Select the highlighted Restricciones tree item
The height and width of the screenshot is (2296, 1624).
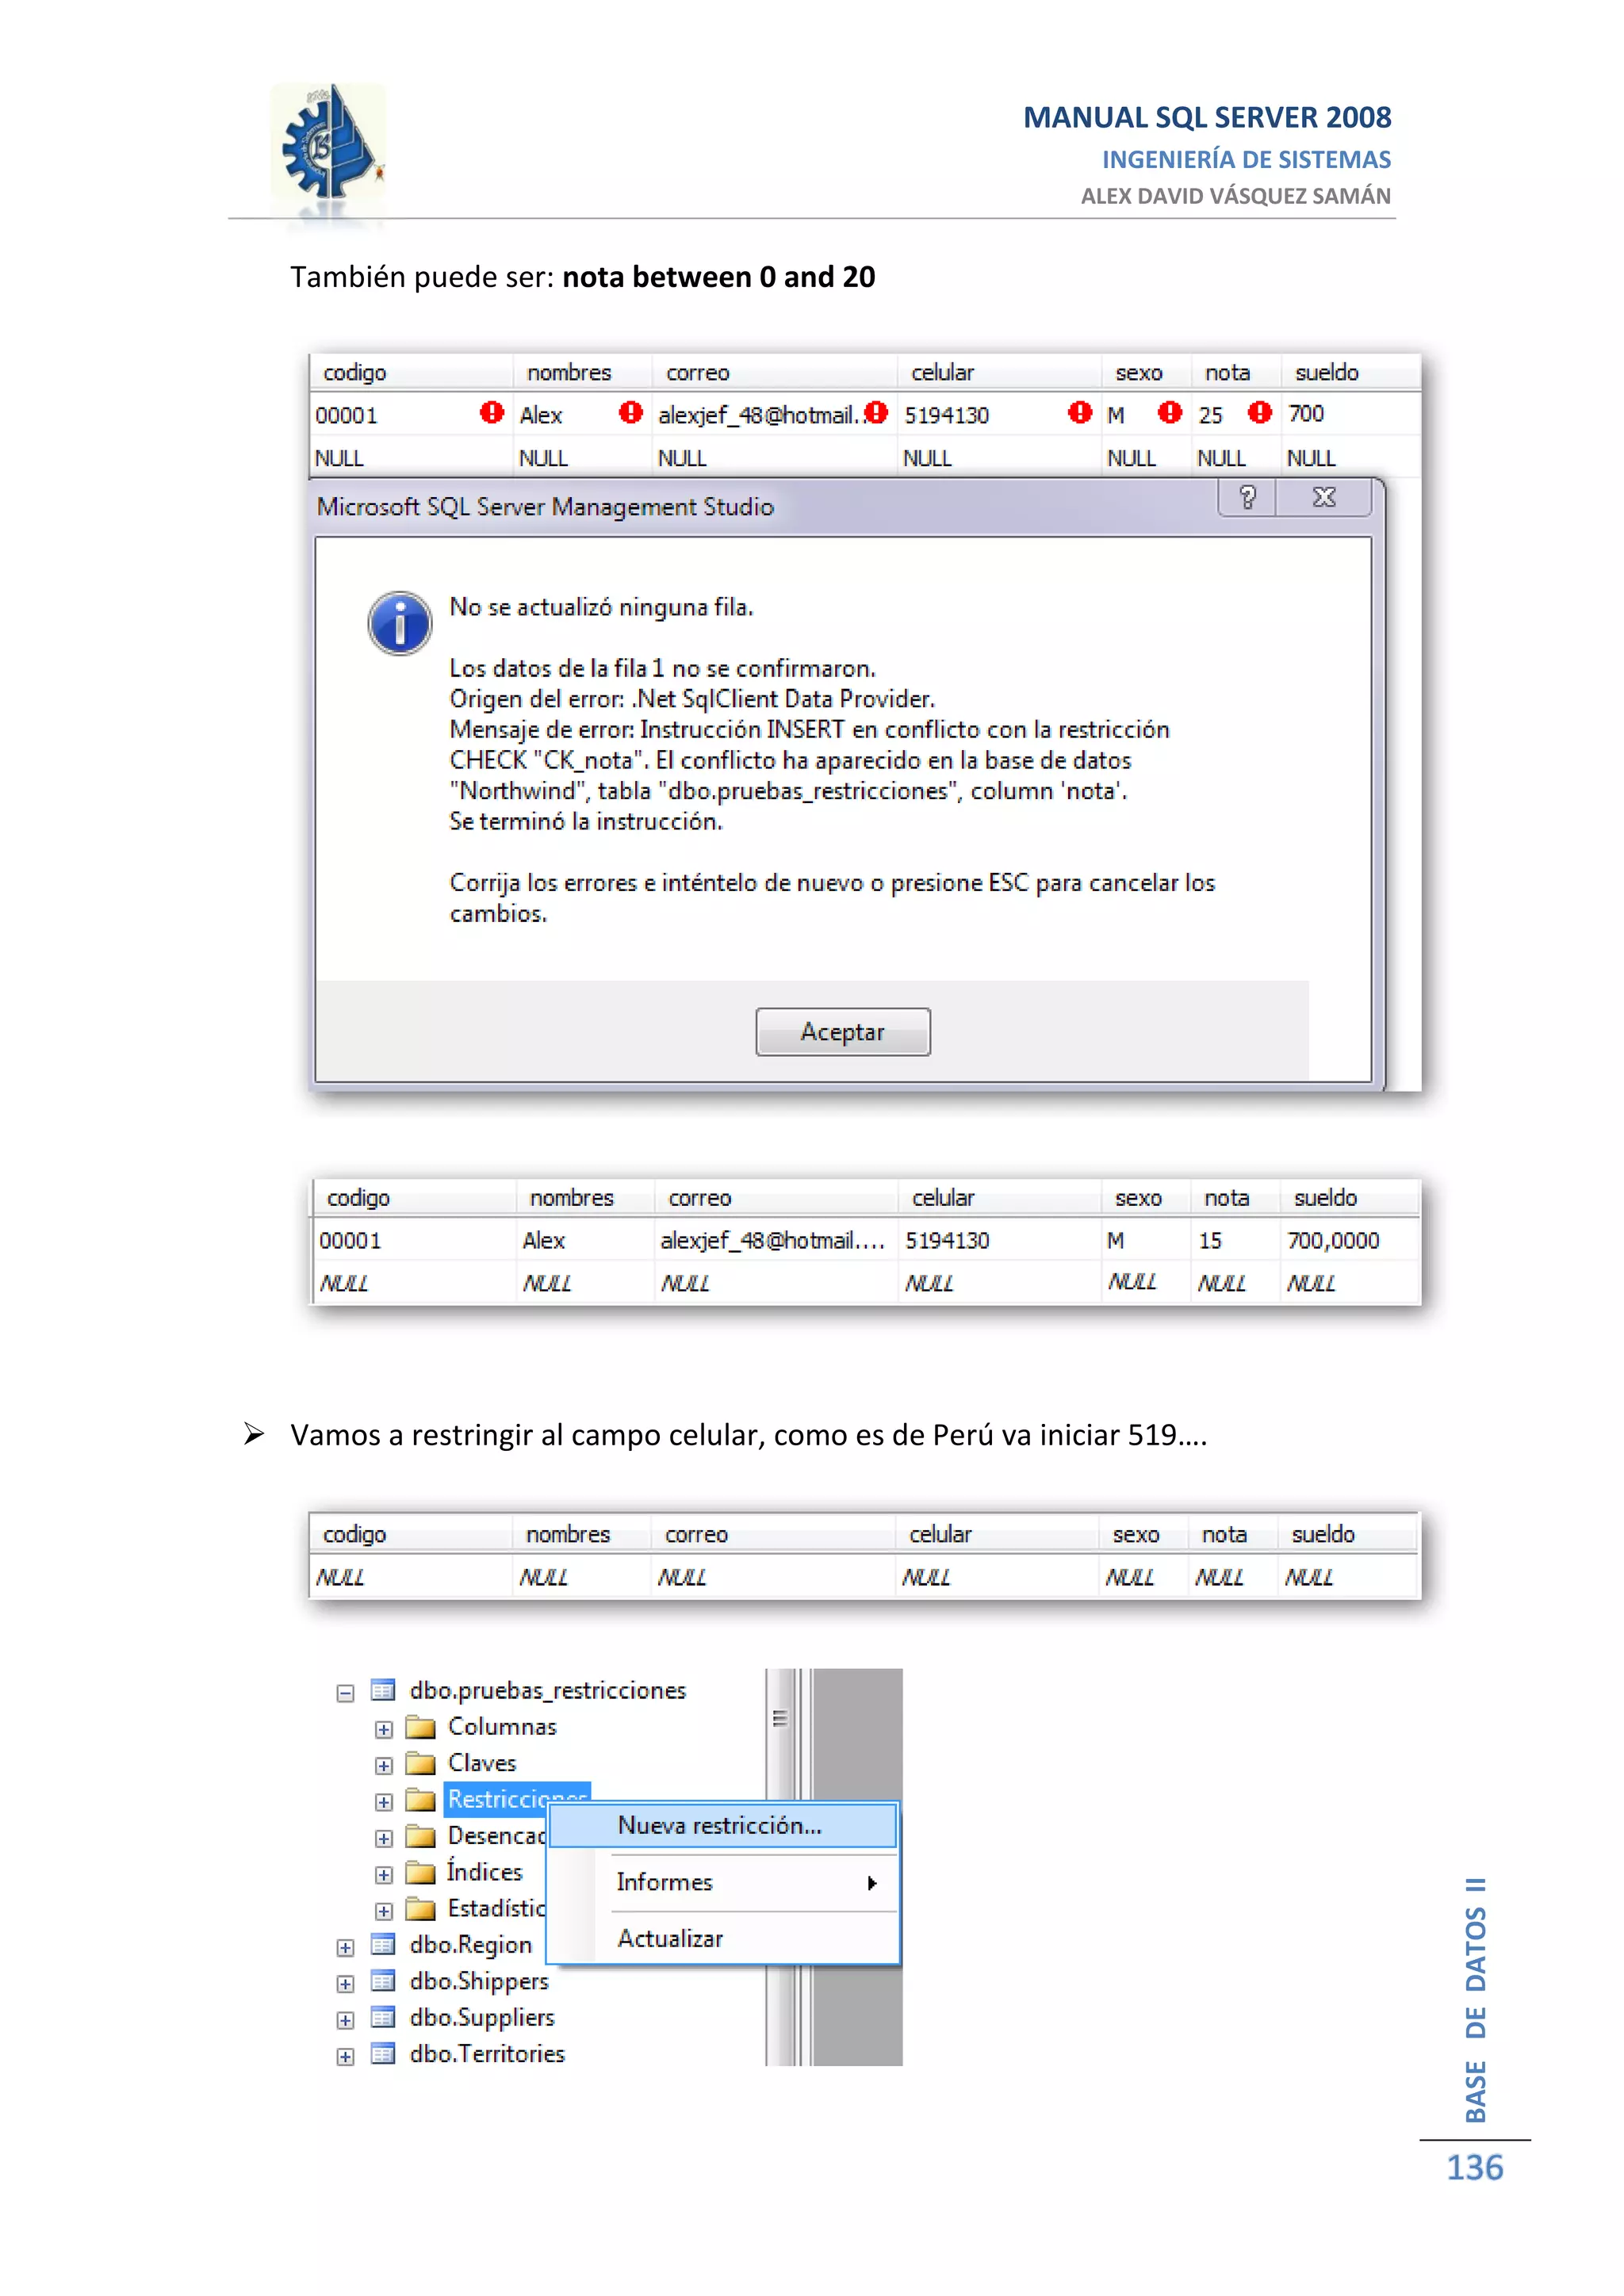[517, 1799]
